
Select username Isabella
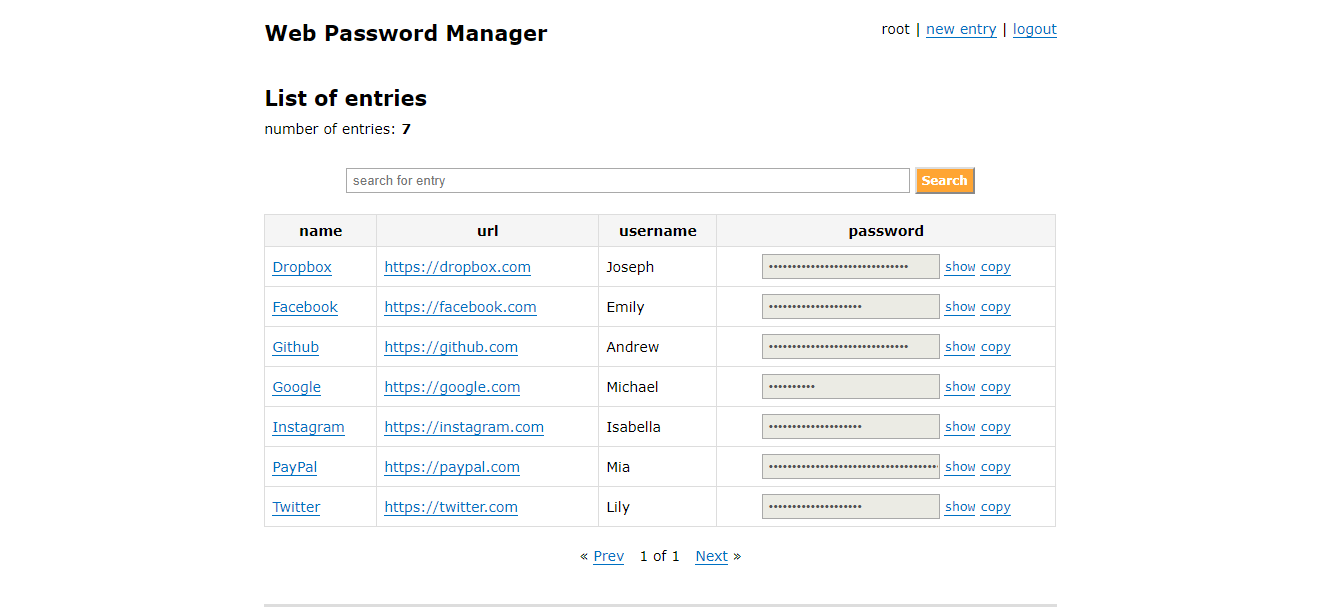pyautogui.click(x=633, y=427)
